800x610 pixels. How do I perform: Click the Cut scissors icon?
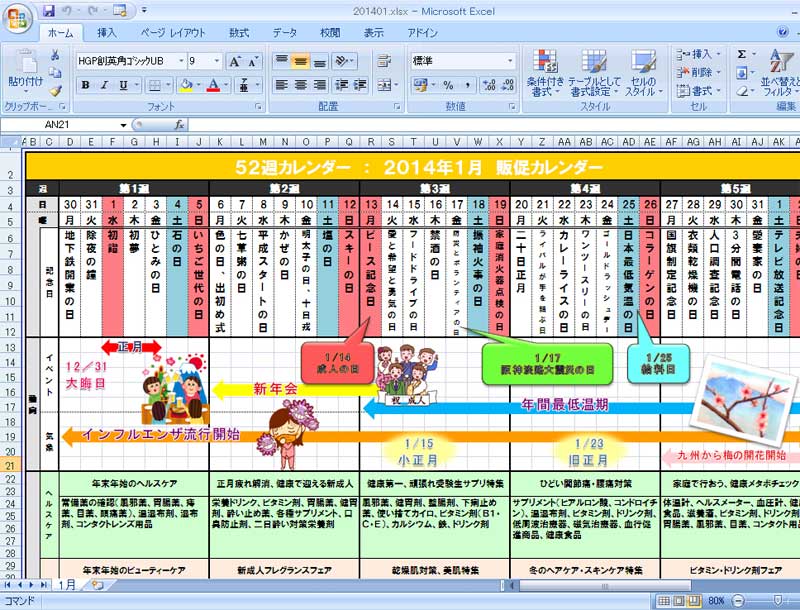coord(55,55)
